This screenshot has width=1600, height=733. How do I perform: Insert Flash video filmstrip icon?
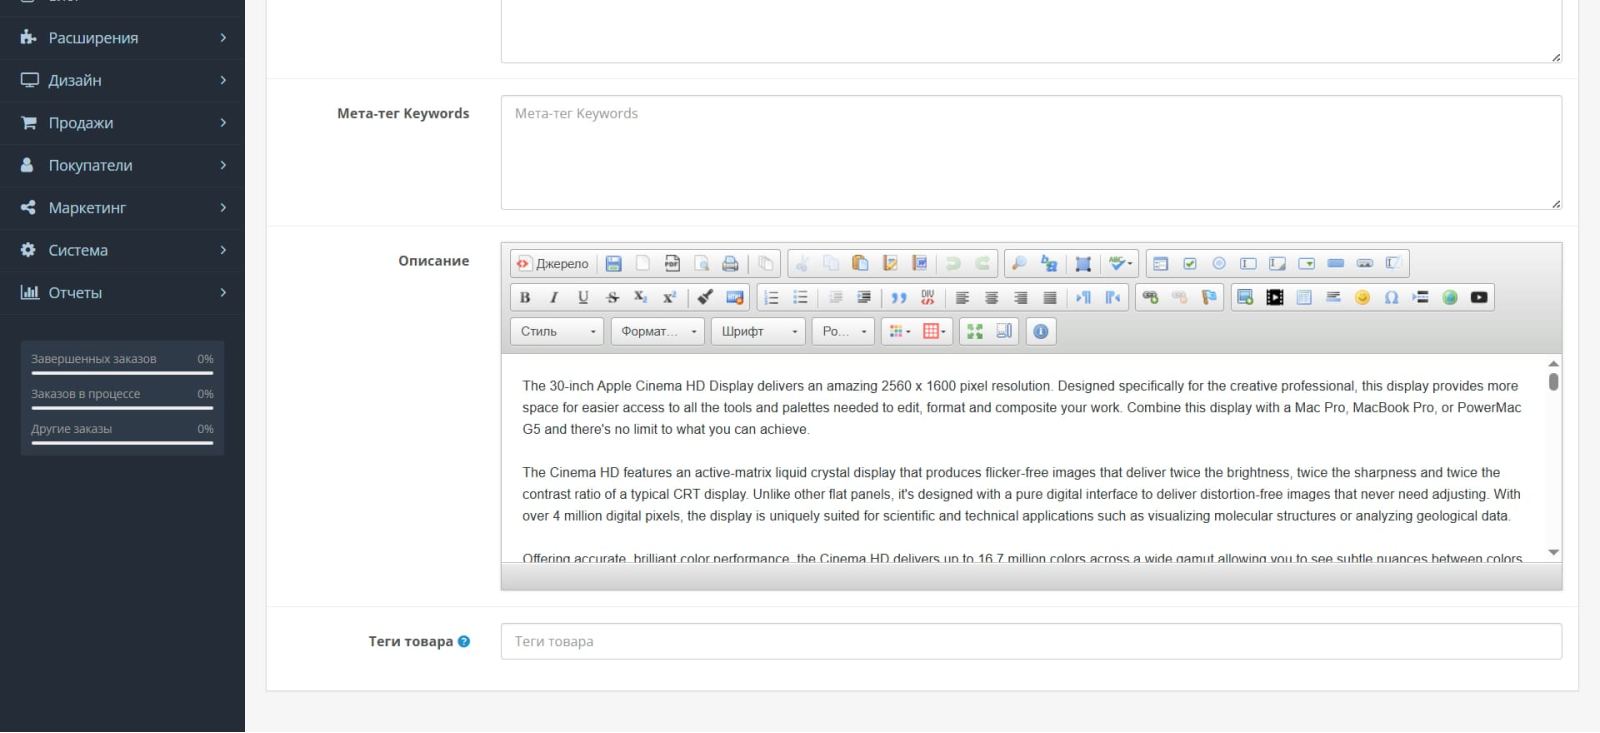1275,298
